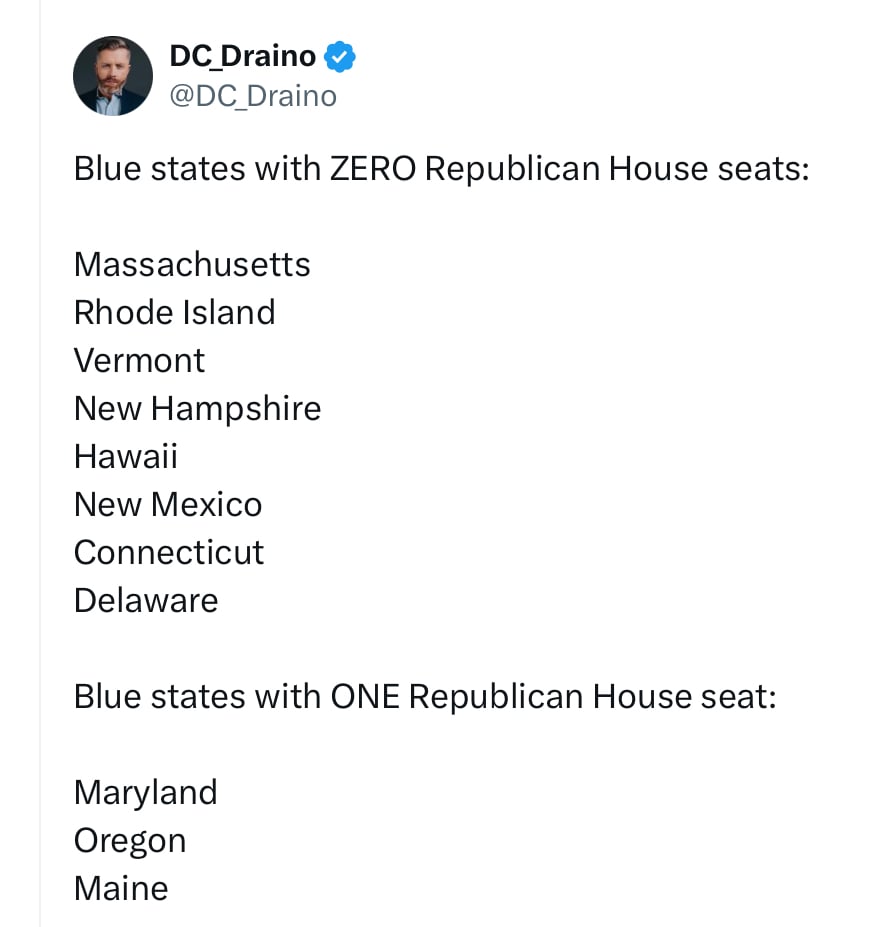Select the Maryland line
The height and width of the screenshot is (927, 885).
coord(145,793)
